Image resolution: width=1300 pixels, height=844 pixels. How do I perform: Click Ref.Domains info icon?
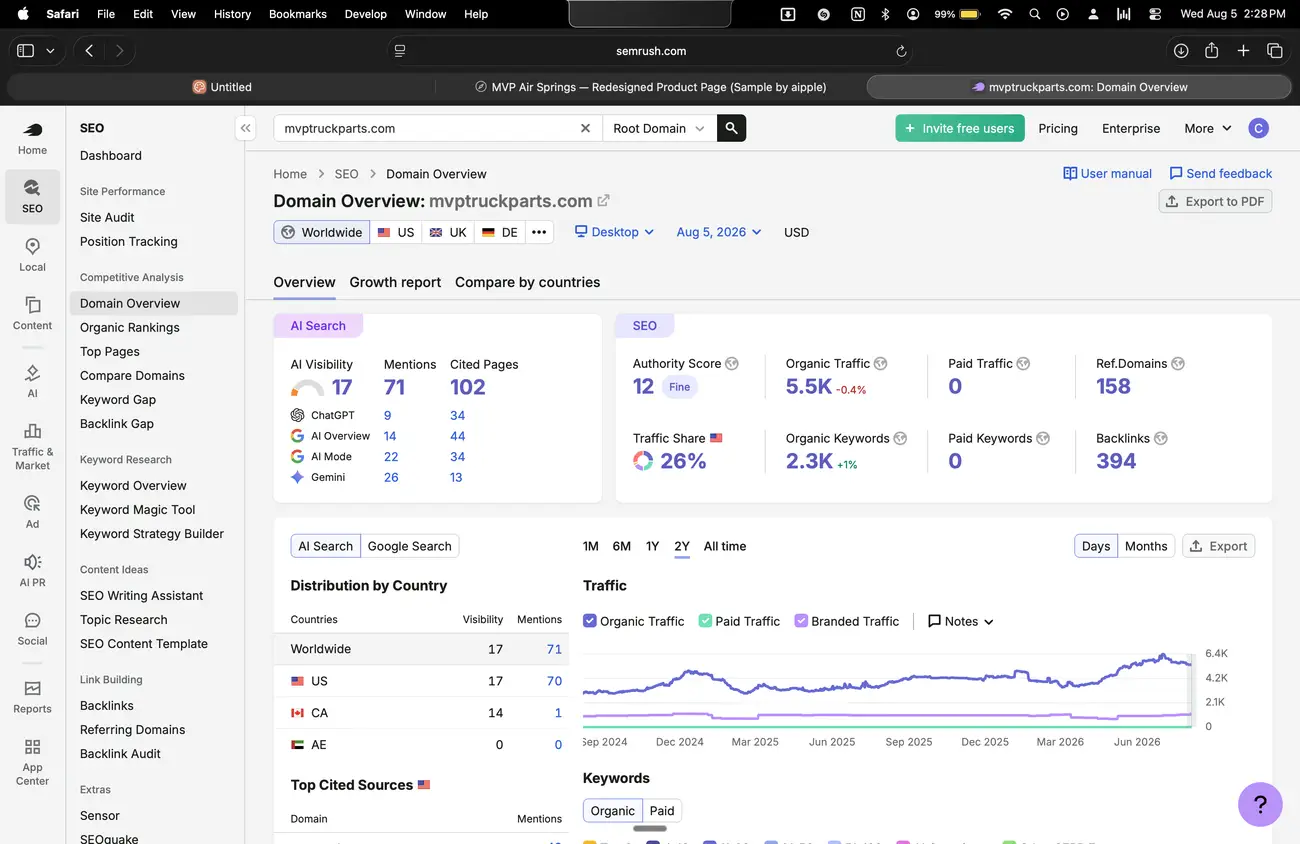[x=1177, y=364]
